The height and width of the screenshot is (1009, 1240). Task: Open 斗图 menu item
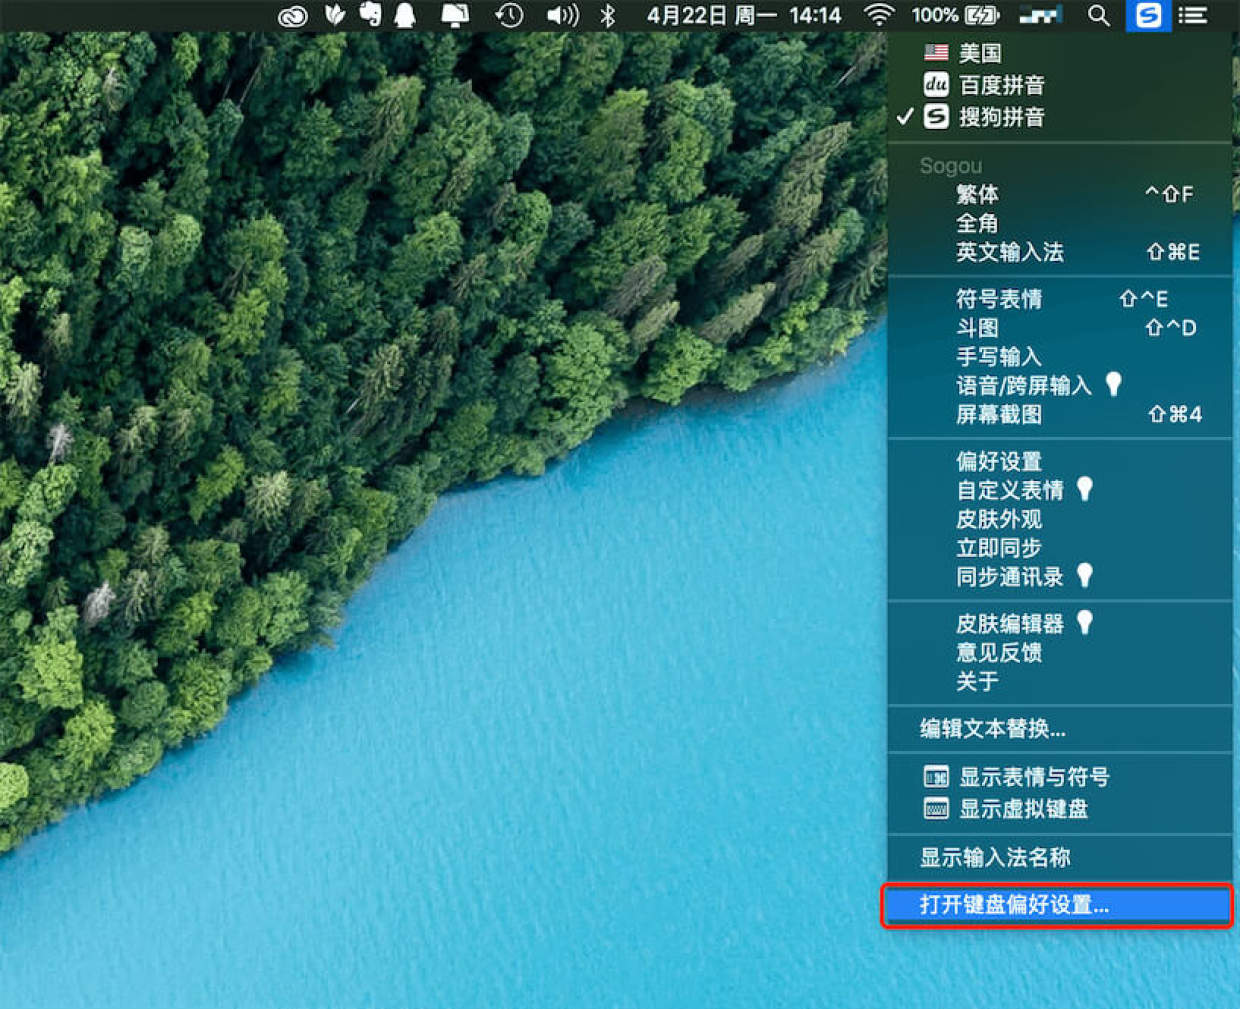[x=1060, y=328]
